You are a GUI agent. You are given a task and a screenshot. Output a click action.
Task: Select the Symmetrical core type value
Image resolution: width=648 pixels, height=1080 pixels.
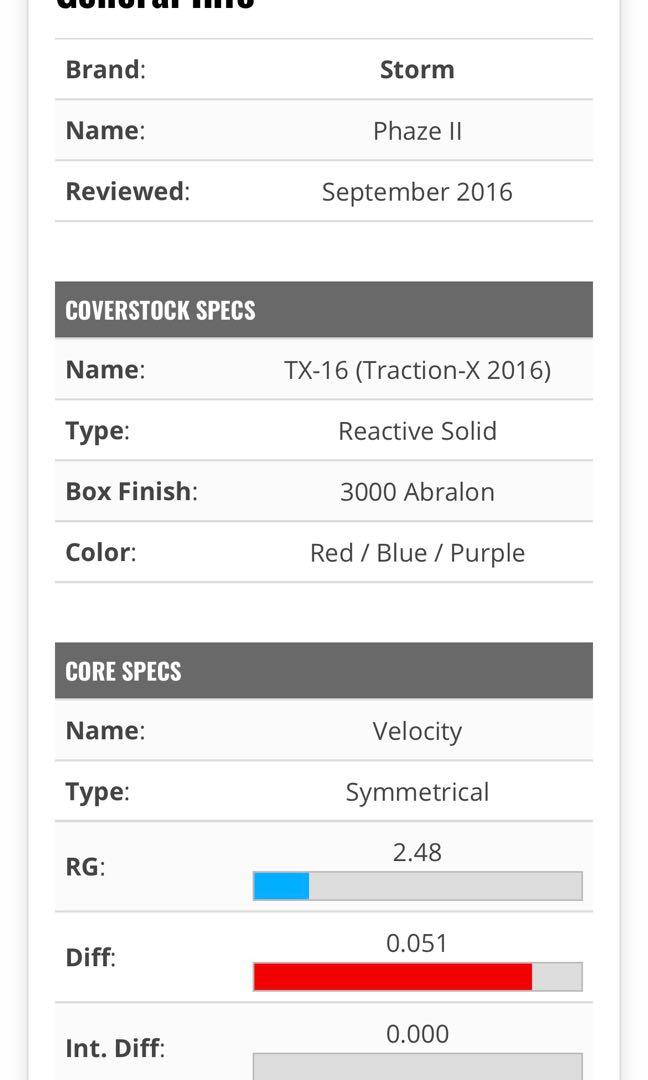tap(417, 792)
